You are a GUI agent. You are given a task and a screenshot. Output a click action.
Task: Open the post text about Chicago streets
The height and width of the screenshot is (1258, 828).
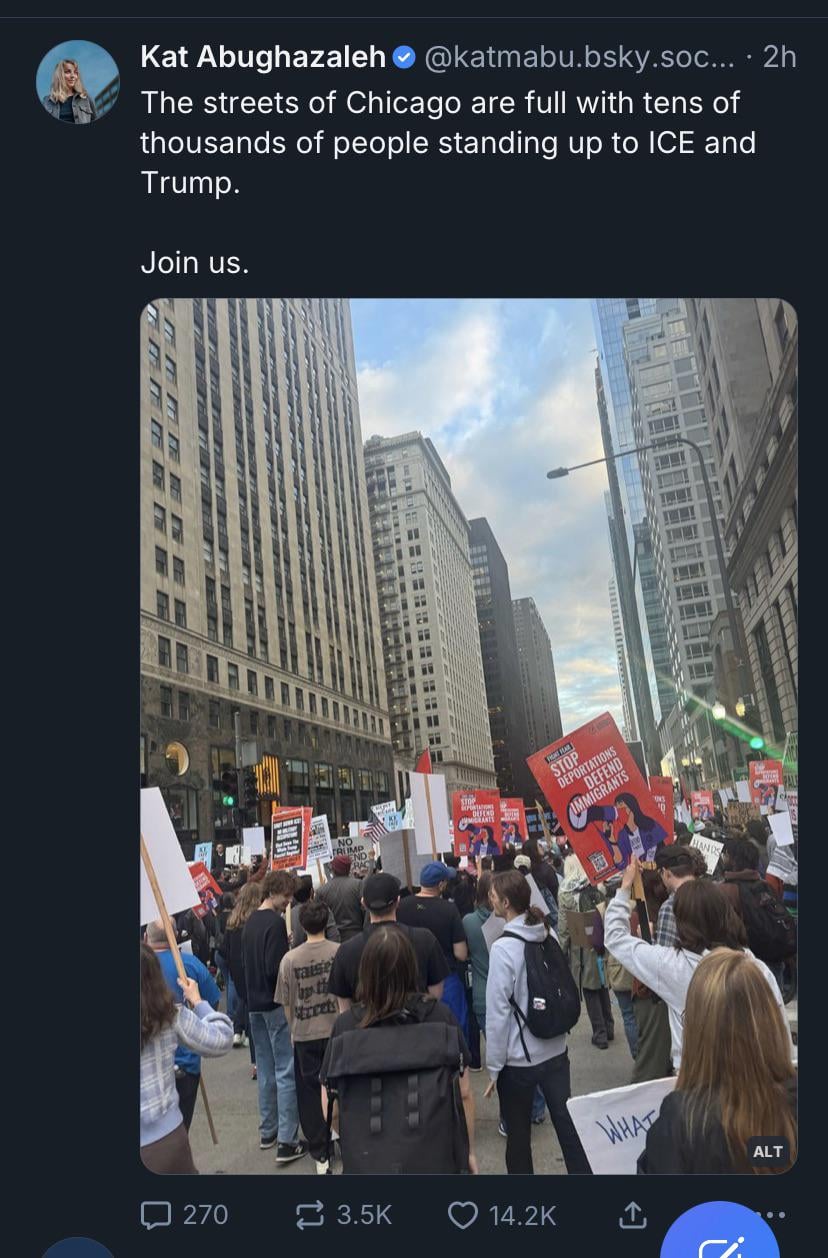(448, 143)
